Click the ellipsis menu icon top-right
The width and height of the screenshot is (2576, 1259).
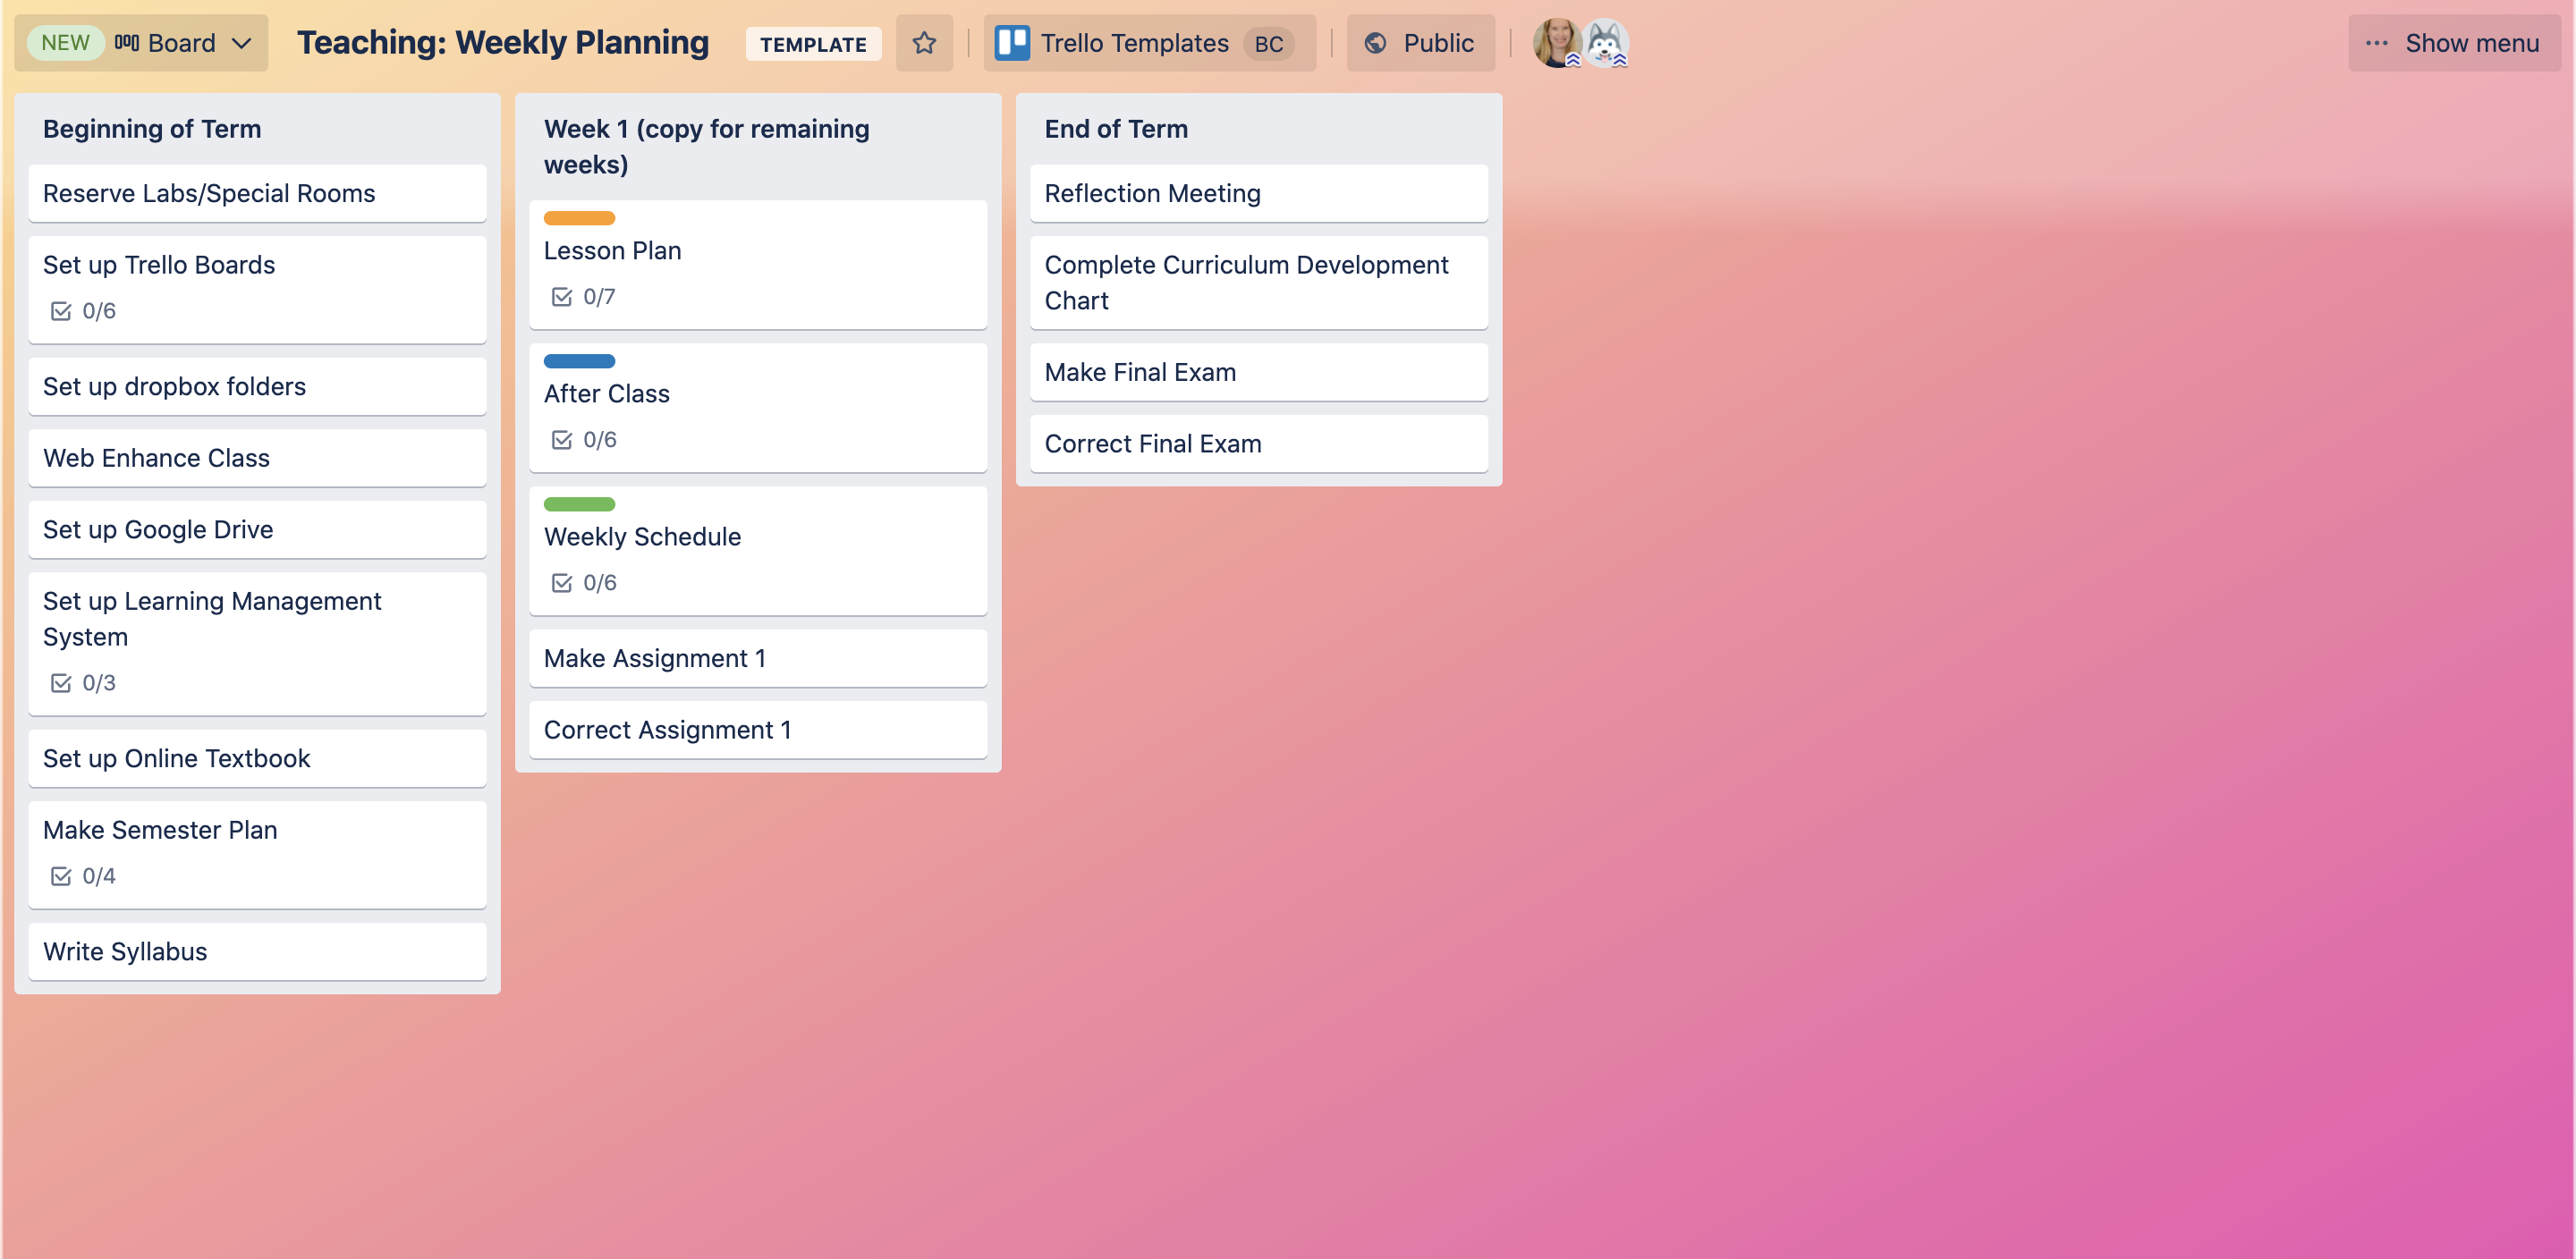coord(2377,41)
